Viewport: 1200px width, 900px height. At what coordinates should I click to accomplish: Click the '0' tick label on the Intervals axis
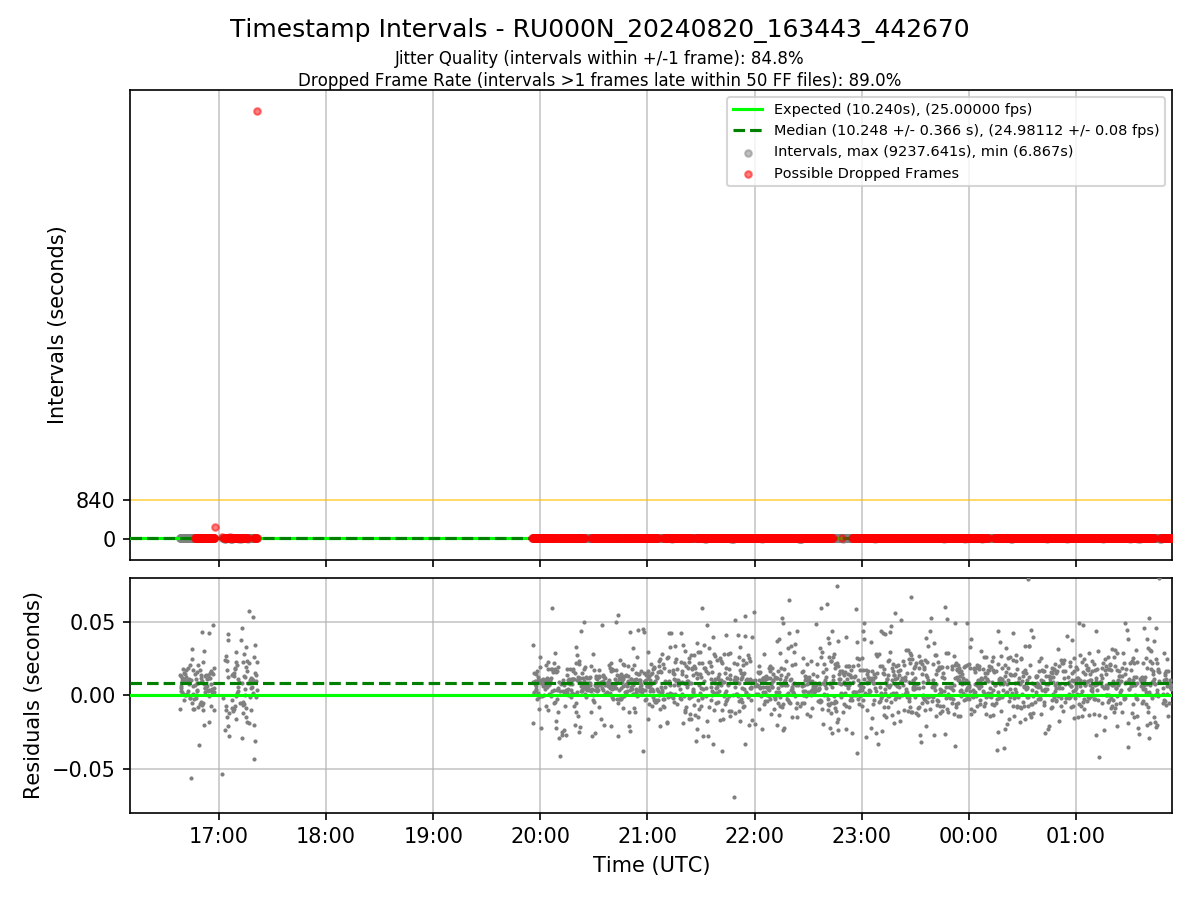(x=110, y=539)
